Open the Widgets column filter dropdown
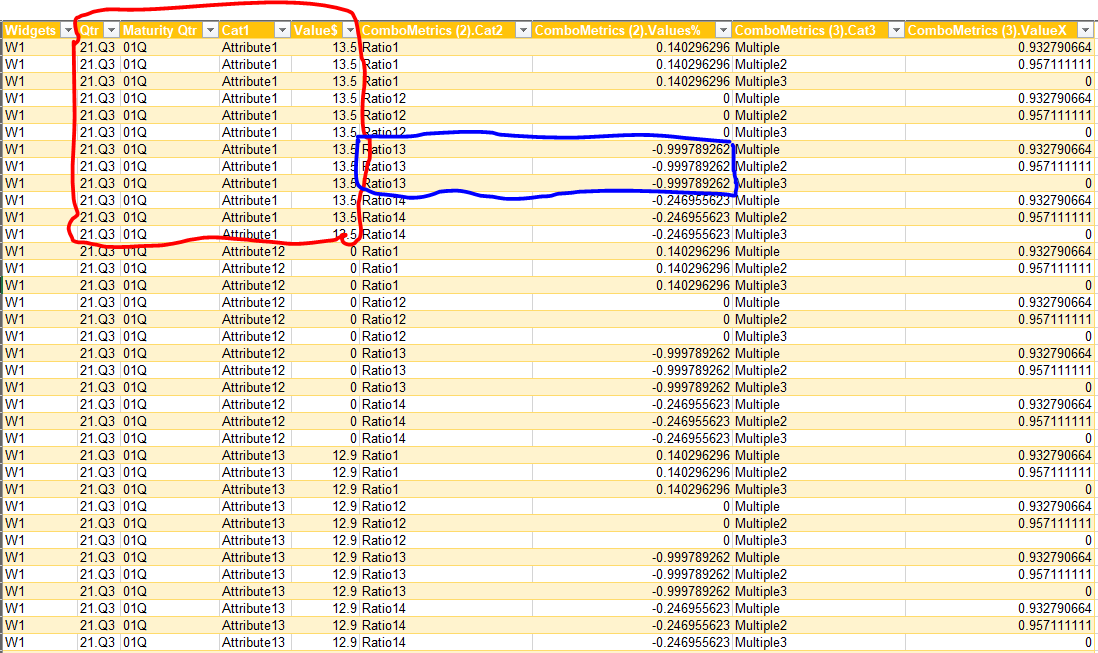Viewport: 1098px width, 653px height. [68, 30]
